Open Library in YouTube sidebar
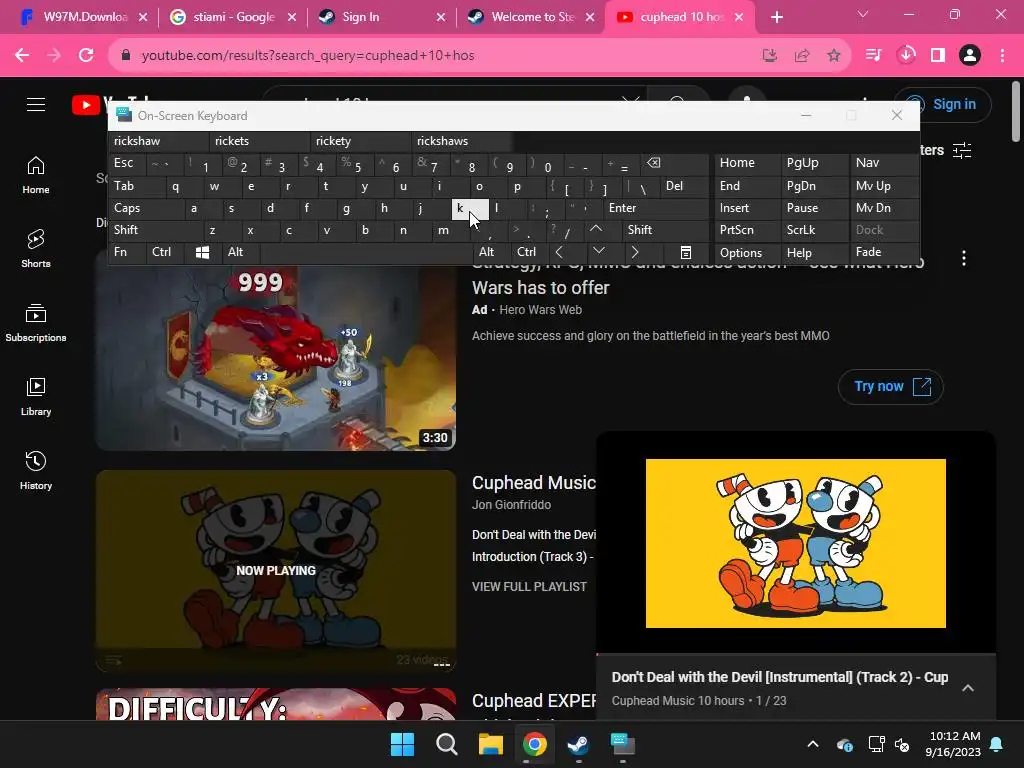The width and height of the screenshot is (1024, 768). (x=36, y=396)
